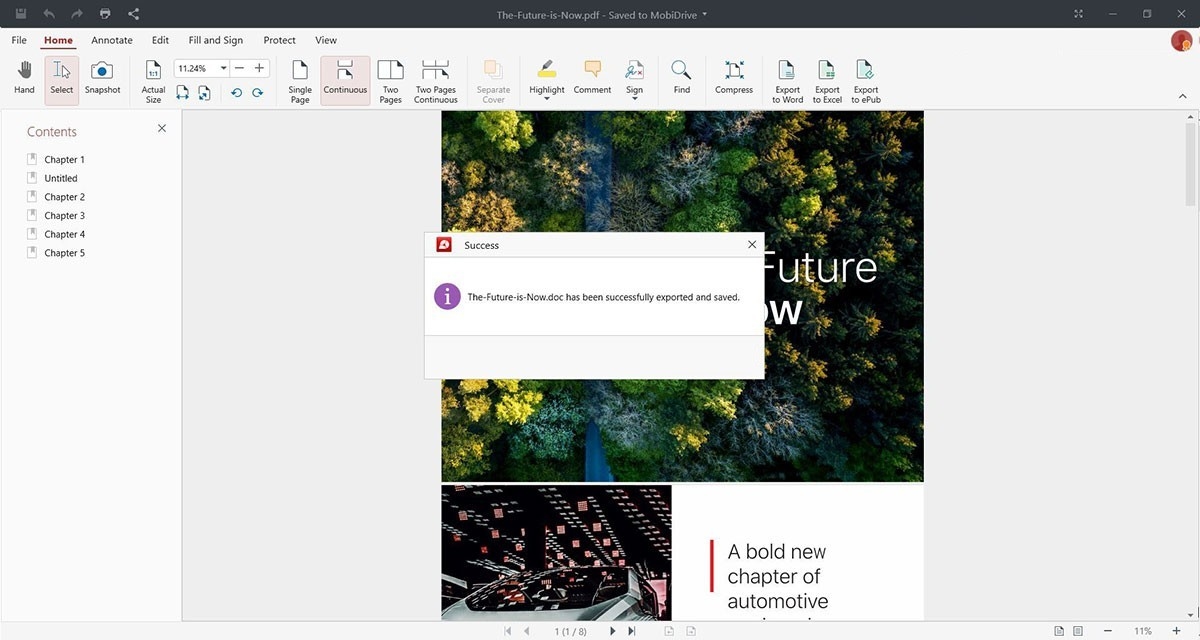Open the Highlight tool

(547, 76)
